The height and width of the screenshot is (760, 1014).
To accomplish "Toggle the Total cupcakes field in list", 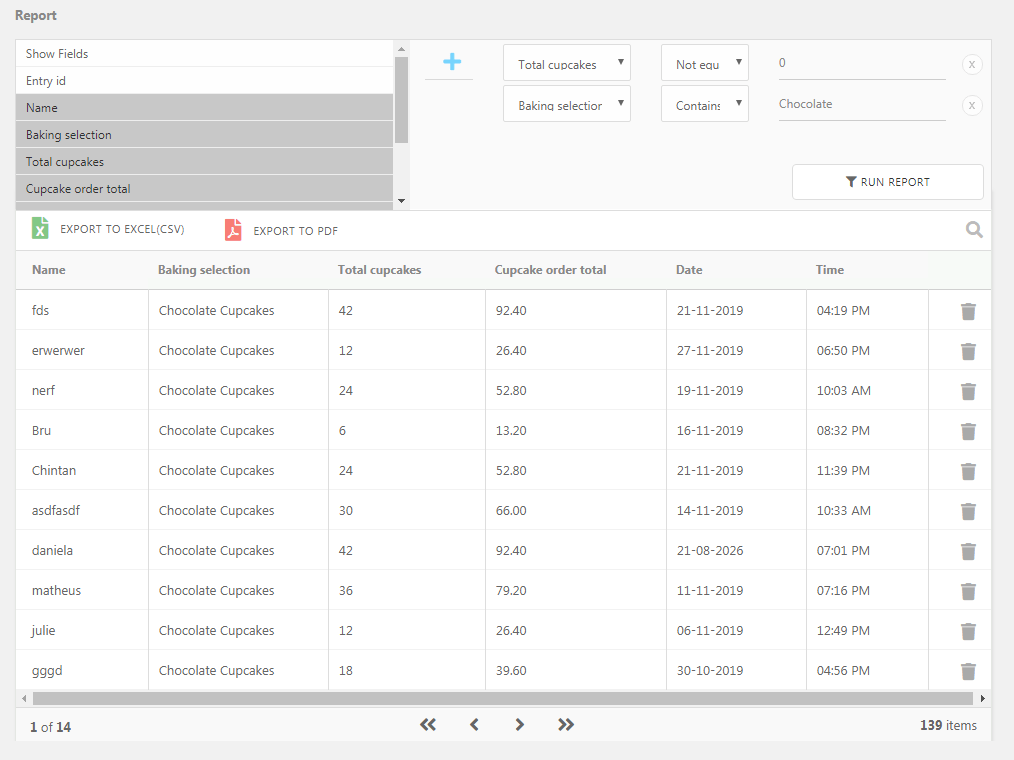I will click(204, 162).
